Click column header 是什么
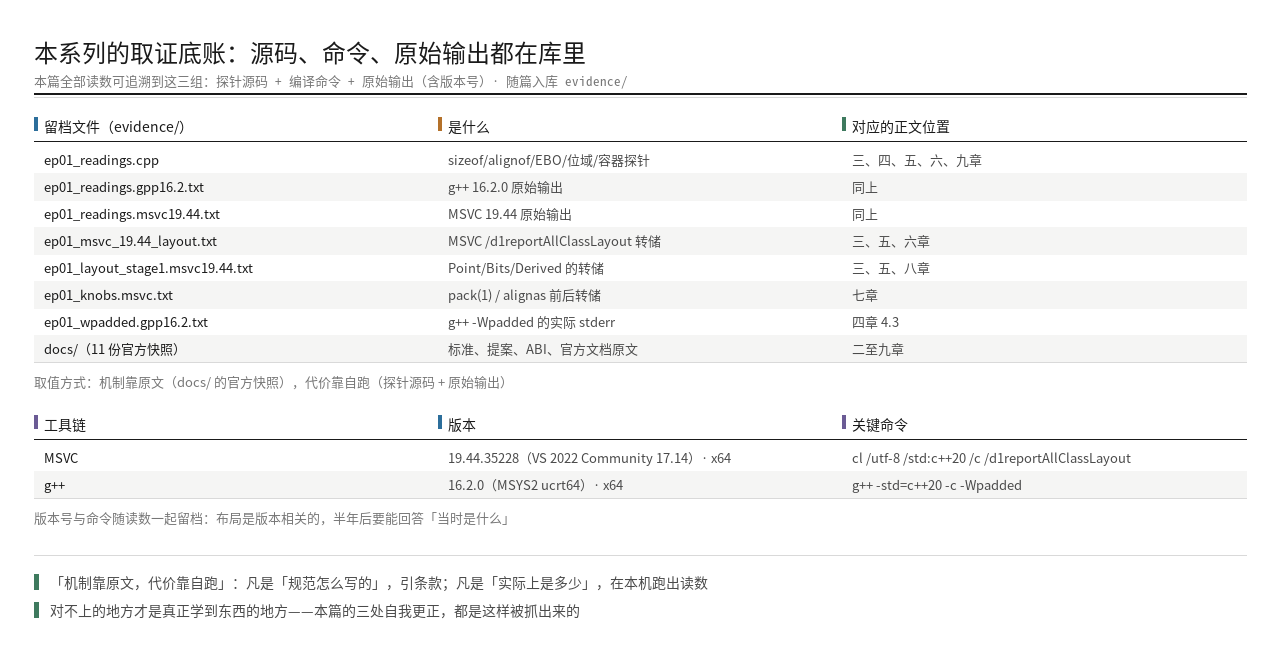The height and width of the screenshot is (661, 1280). 469,127
